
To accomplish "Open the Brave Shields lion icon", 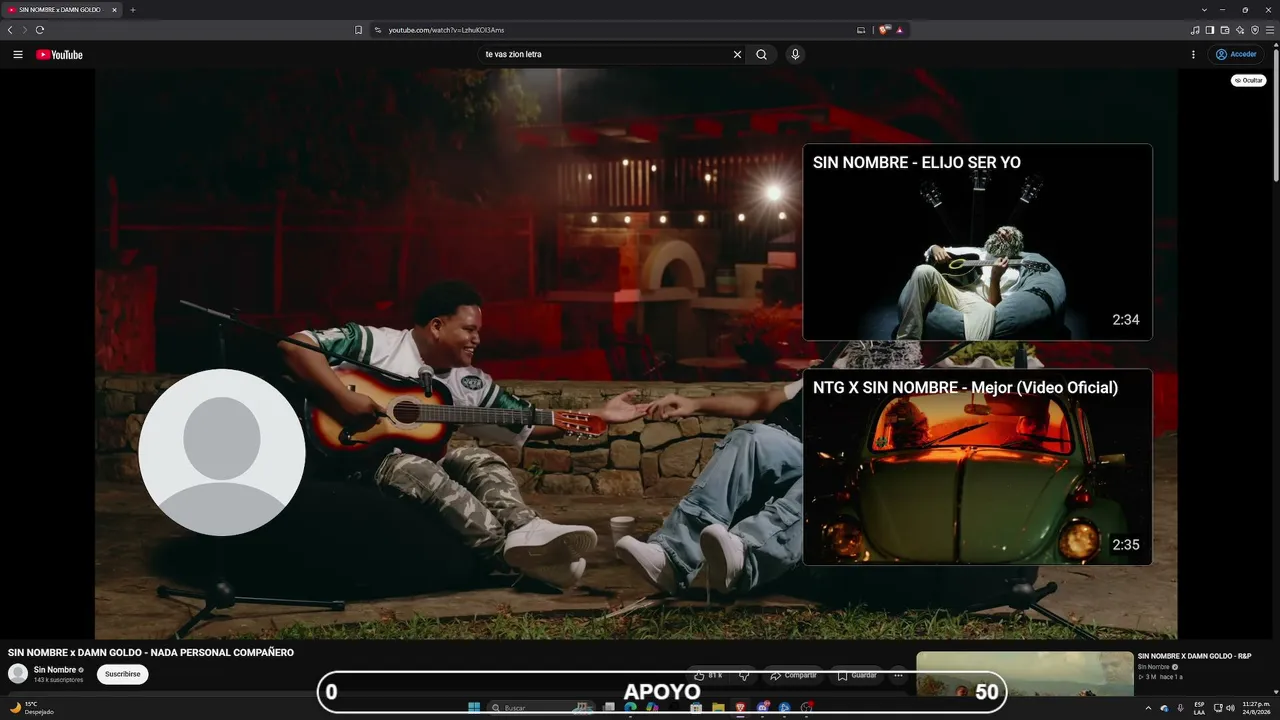I will point(884,30).
